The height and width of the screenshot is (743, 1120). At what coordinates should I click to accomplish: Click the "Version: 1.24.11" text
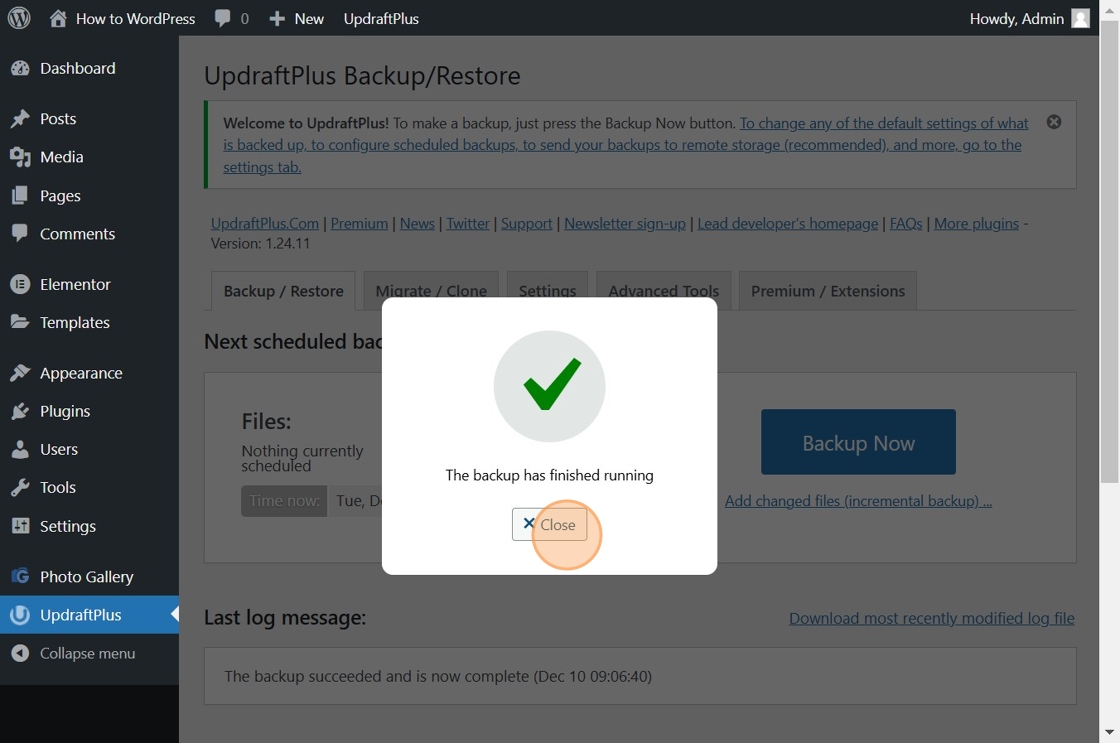[x=261, y=244]
